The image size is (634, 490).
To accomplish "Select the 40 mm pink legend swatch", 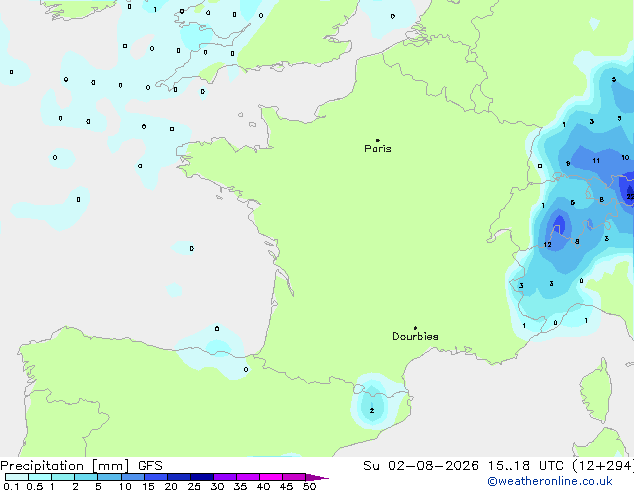I will point(271,477).
